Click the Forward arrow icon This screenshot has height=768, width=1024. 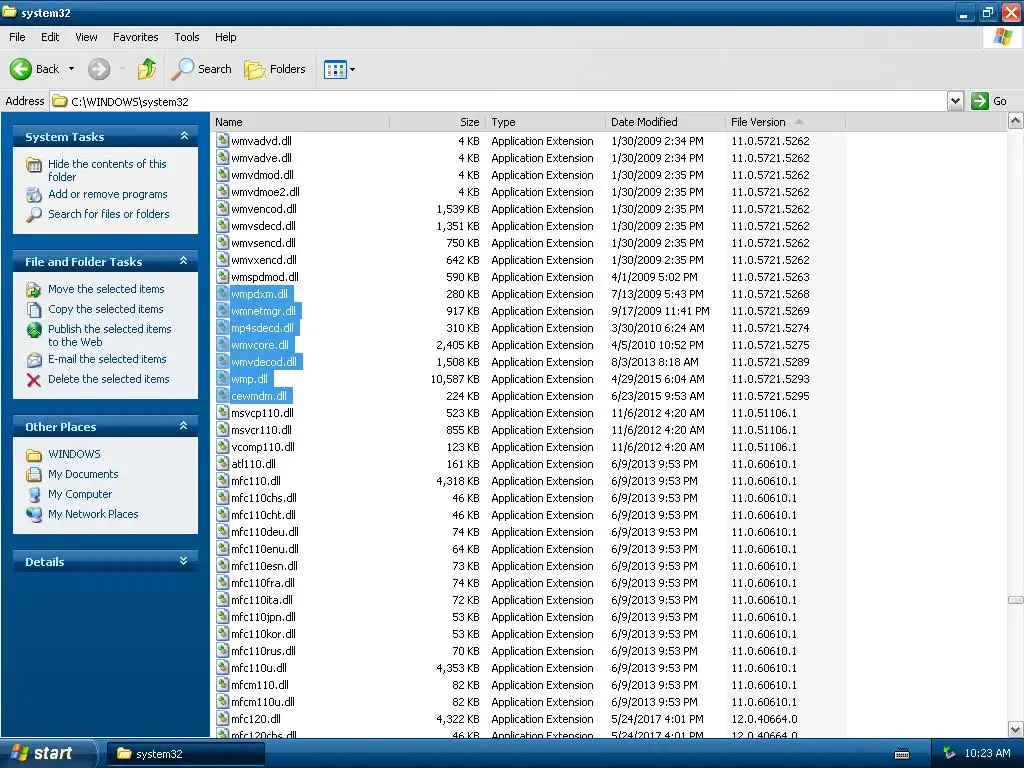click(99, 69)
